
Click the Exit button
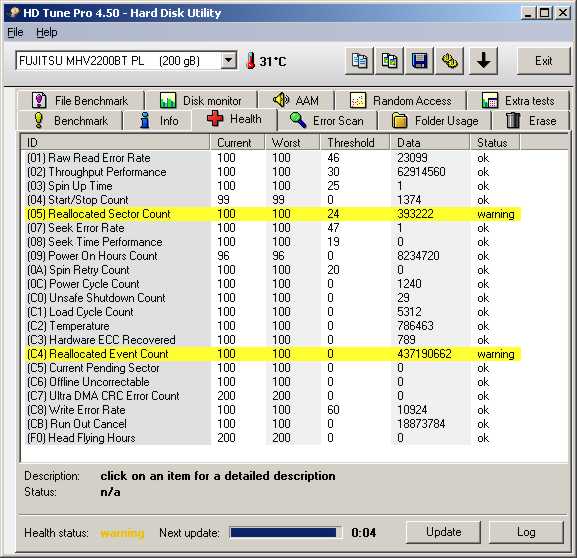[x=544, y=61]
